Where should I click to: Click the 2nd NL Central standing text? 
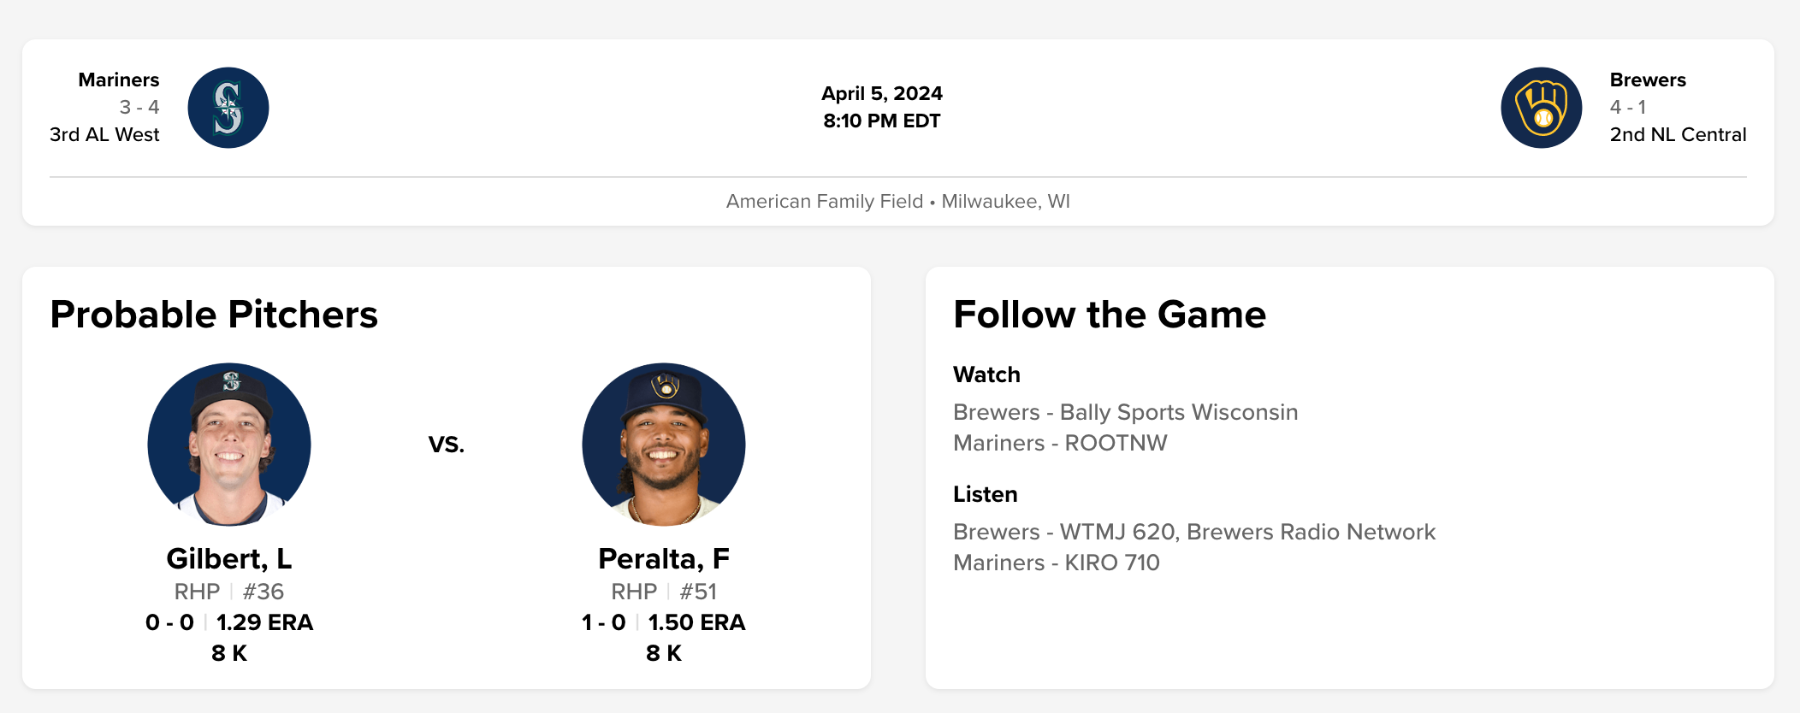(1677, 134)
